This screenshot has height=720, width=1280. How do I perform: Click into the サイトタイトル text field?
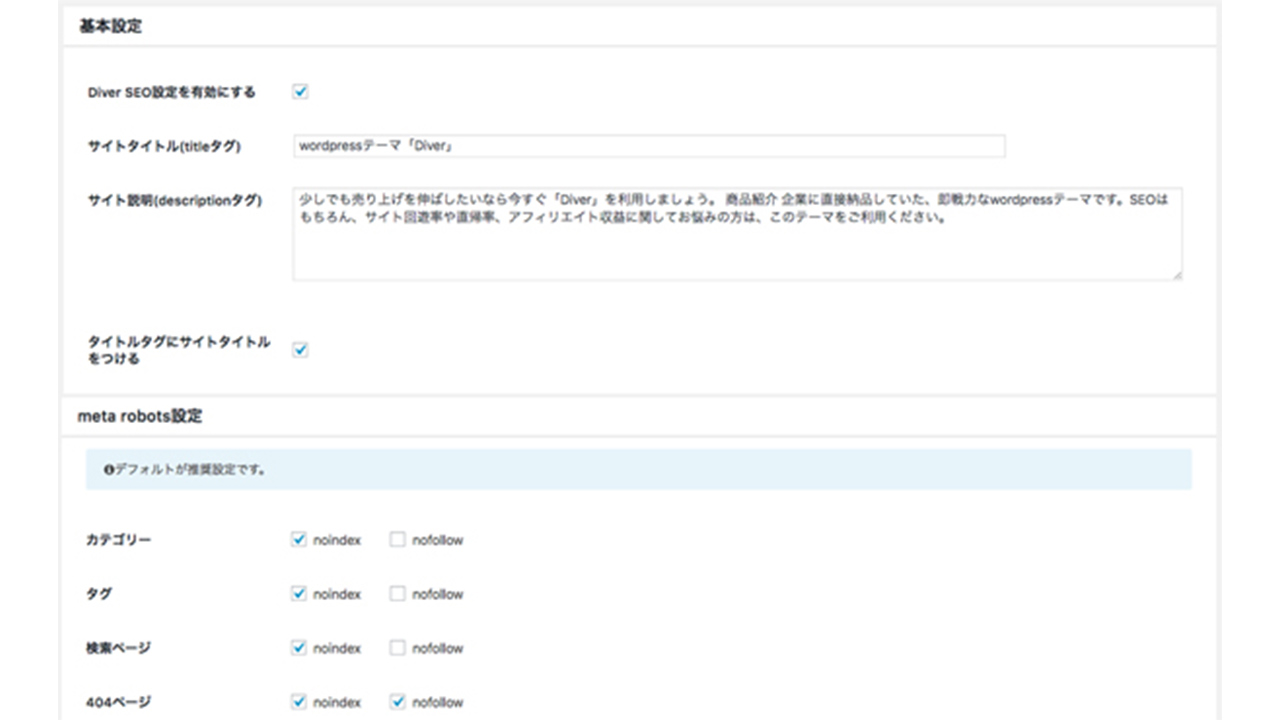(648, 146)
